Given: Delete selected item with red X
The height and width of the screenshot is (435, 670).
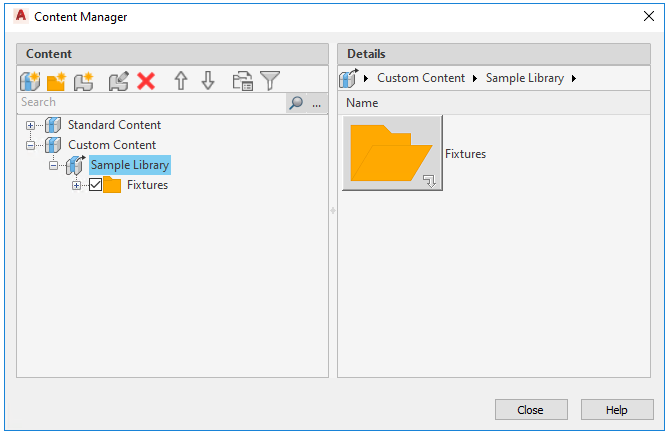Looking at the screenshot, I should pos(146,81).
